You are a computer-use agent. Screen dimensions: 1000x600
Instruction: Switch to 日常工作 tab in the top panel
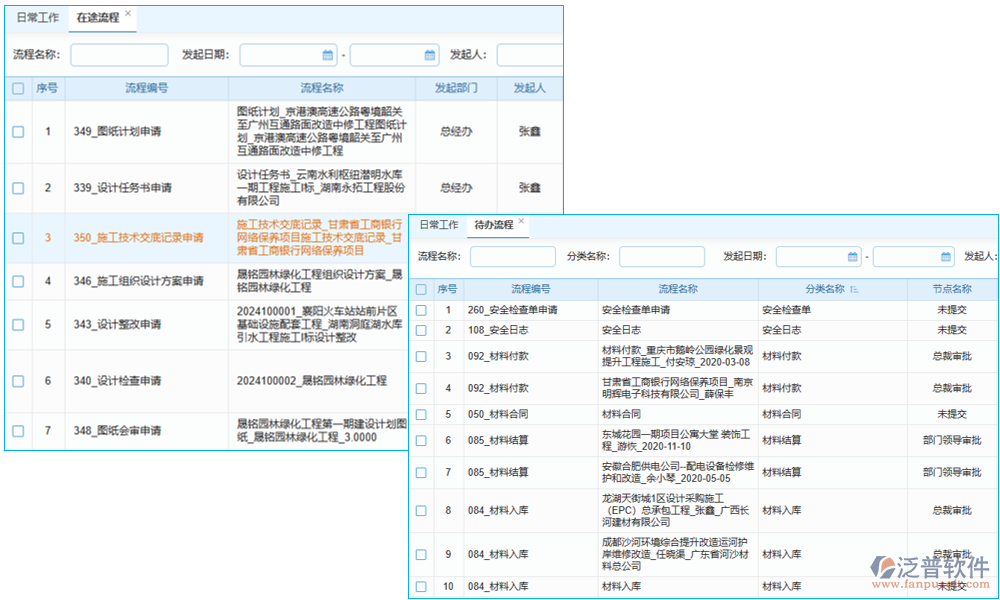[37, 18]
